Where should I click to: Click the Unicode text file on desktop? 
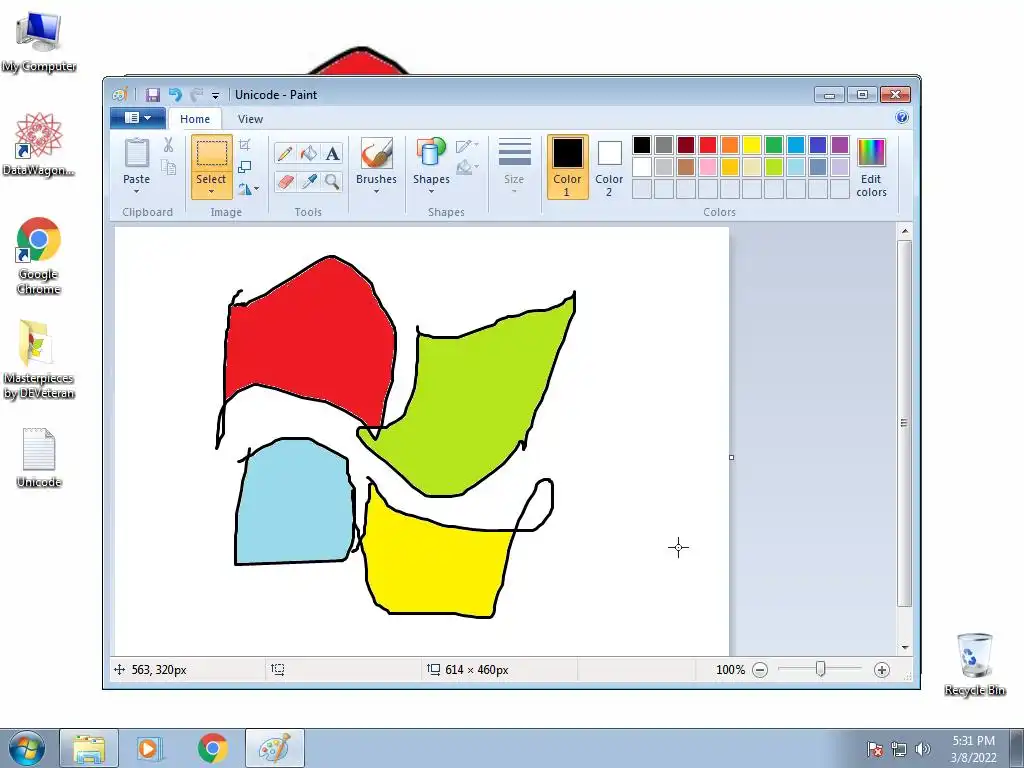39,458
